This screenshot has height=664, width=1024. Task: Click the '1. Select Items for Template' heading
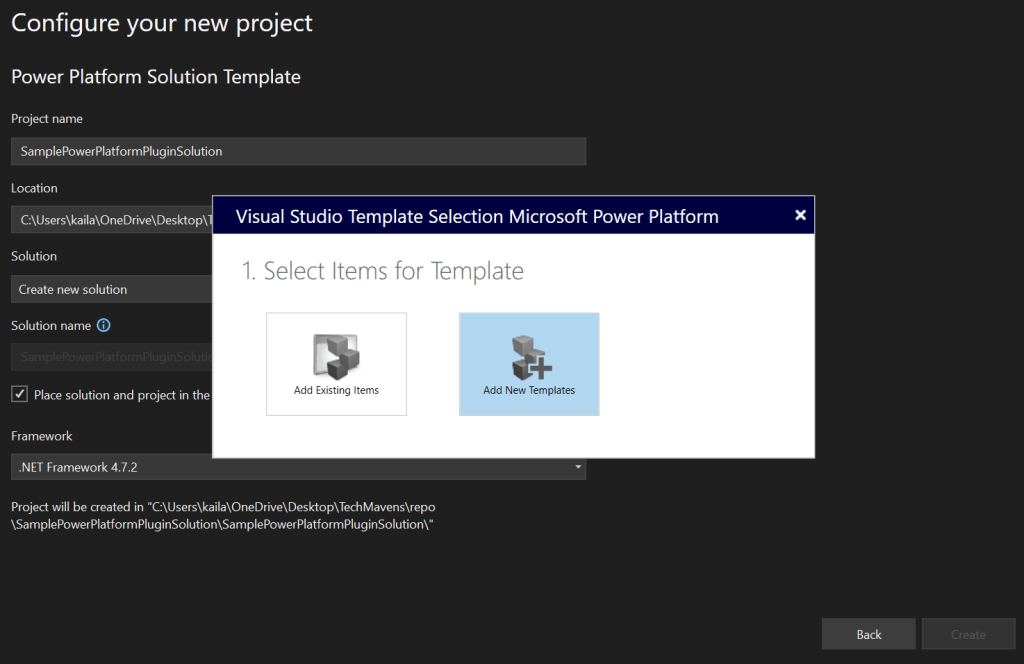(x=383, y=271)
